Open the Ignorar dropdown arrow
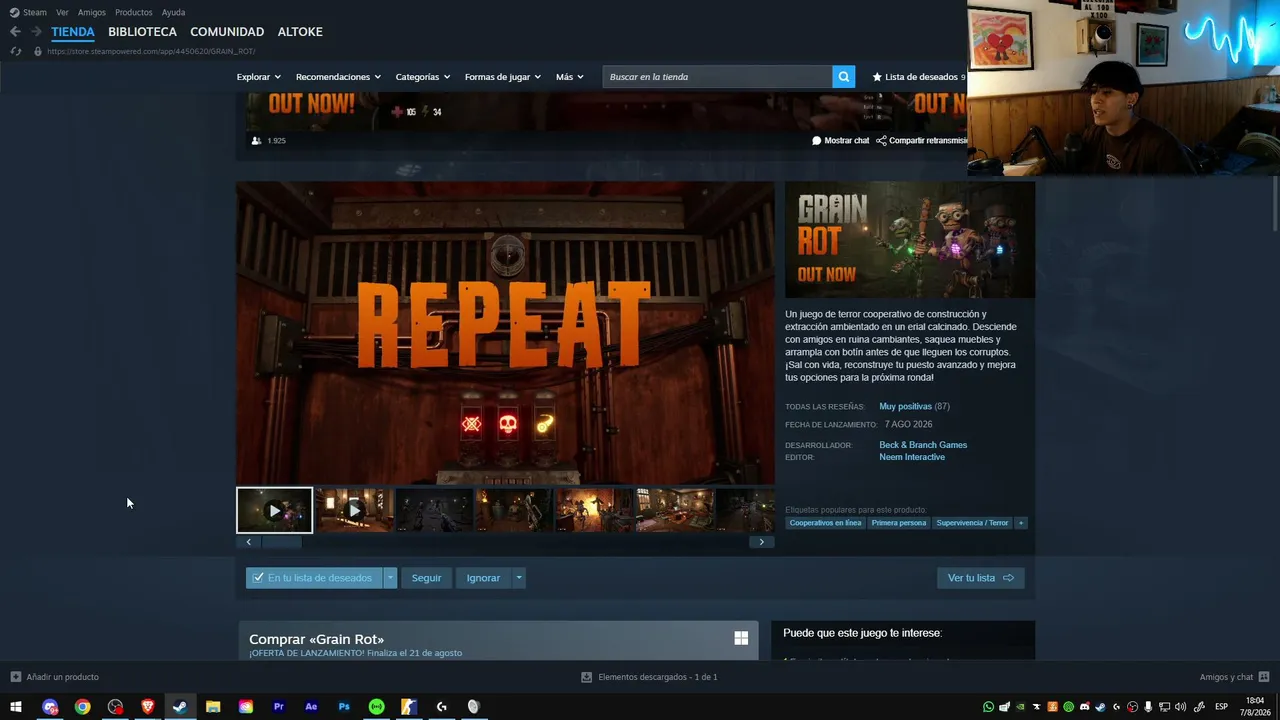This screenshot has width=1280, height=720. [x=519, y=578]
